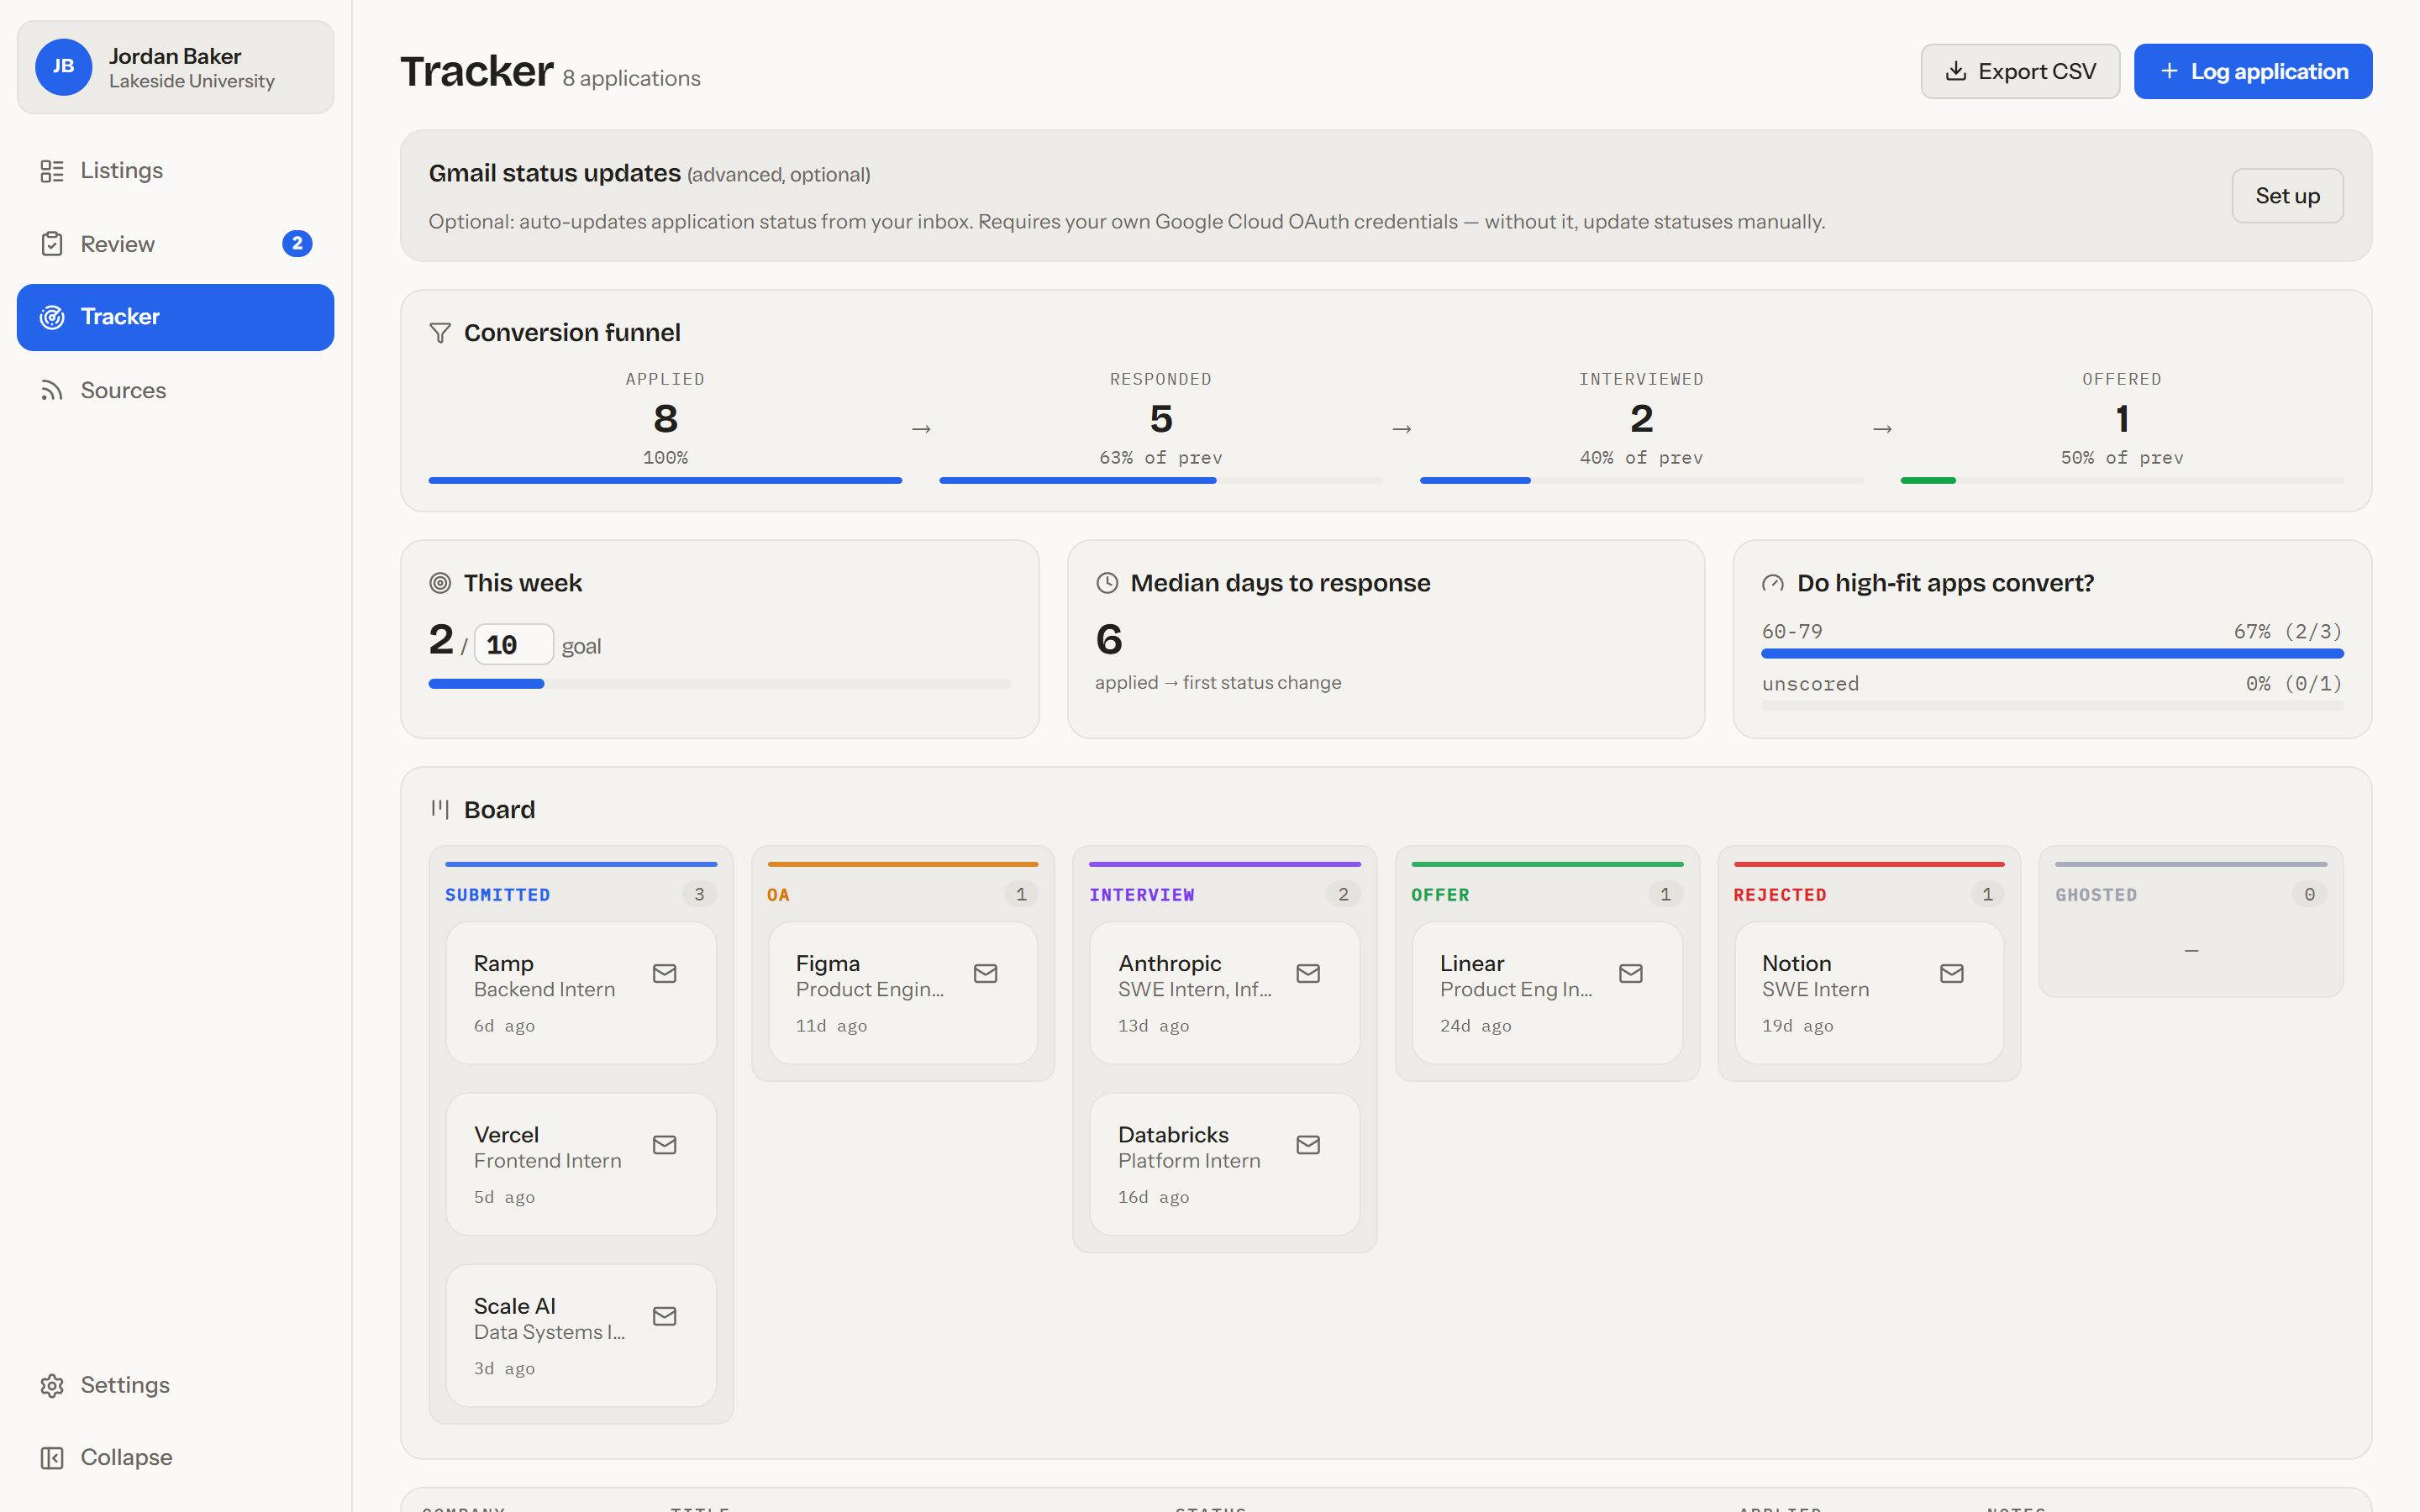Screen dimensions: 2420x1512
Task: Open the Anthropic SWE Intern card
Action: [x=1225, y=993]
